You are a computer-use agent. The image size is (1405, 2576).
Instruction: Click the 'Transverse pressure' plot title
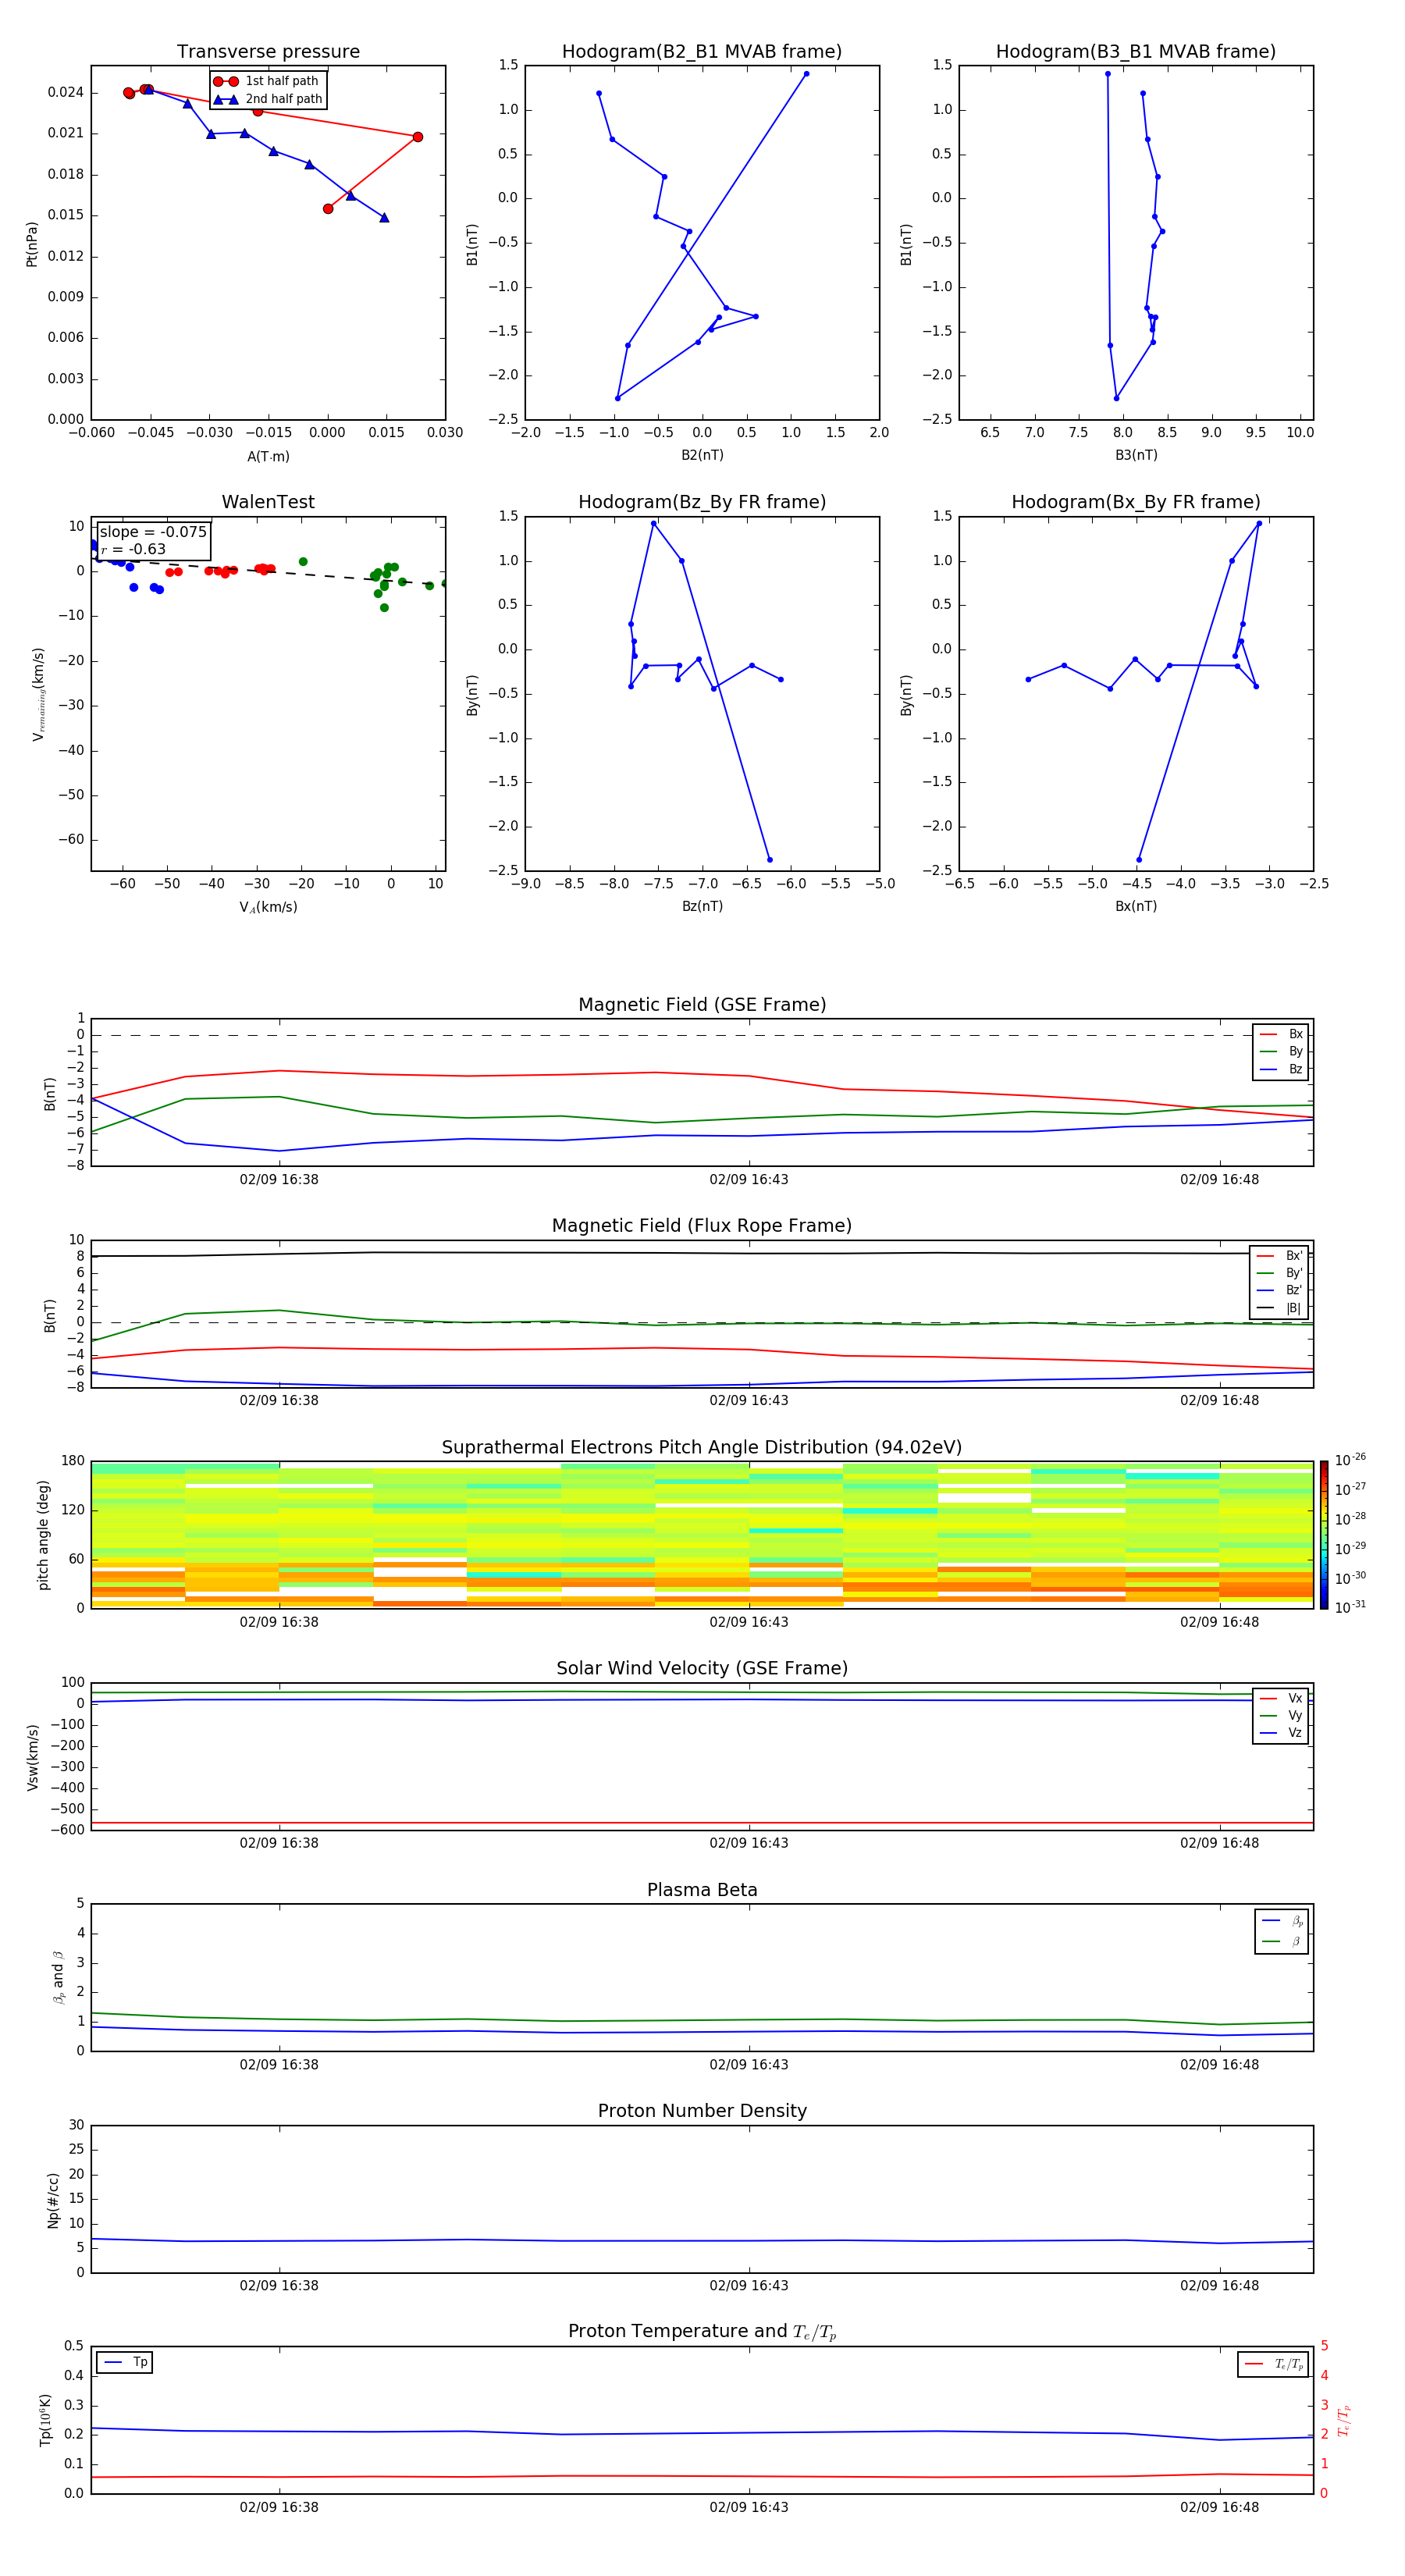(x=268, y=52)
